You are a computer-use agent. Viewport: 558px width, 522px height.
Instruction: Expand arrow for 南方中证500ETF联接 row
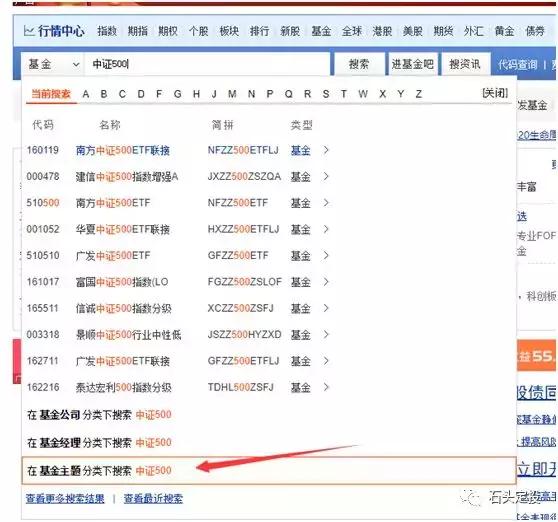coord(326,150)
